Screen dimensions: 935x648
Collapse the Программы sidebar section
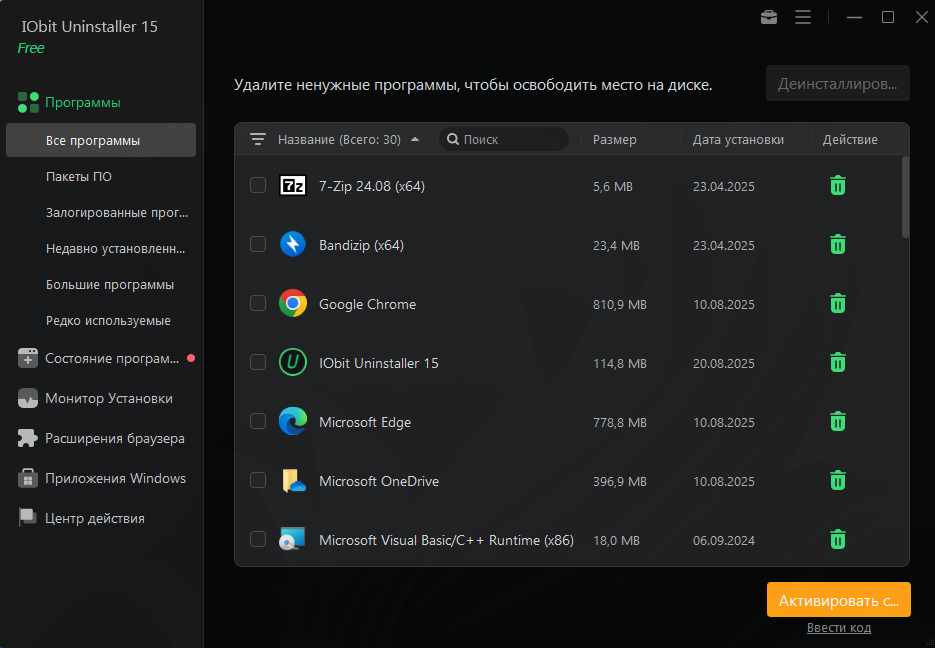(x=82, y=102)
